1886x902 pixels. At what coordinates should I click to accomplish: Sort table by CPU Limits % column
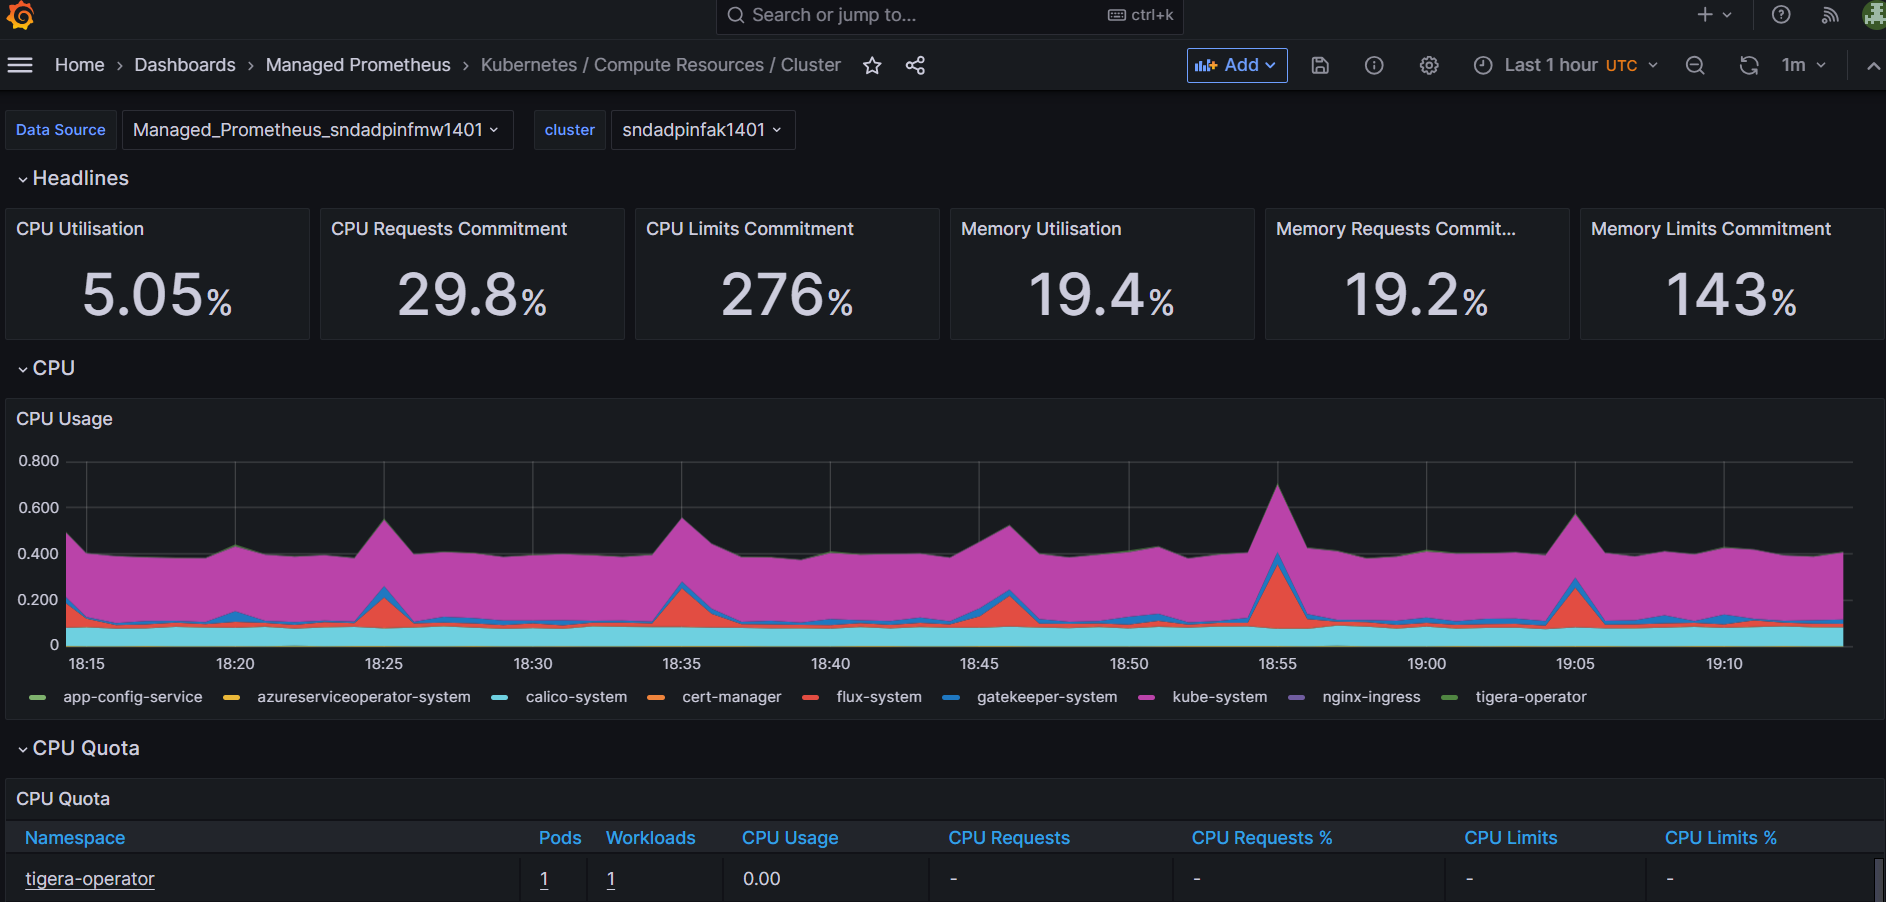coord(1721,838)
